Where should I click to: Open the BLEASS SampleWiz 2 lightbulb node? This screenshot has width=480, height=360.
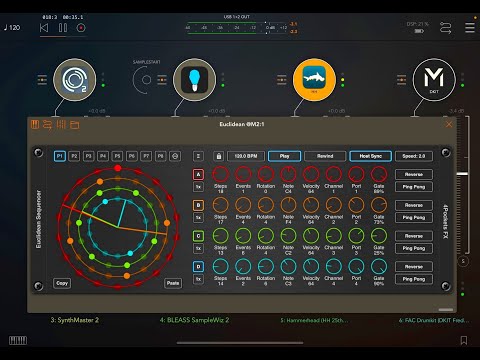(x=194, y=80)
